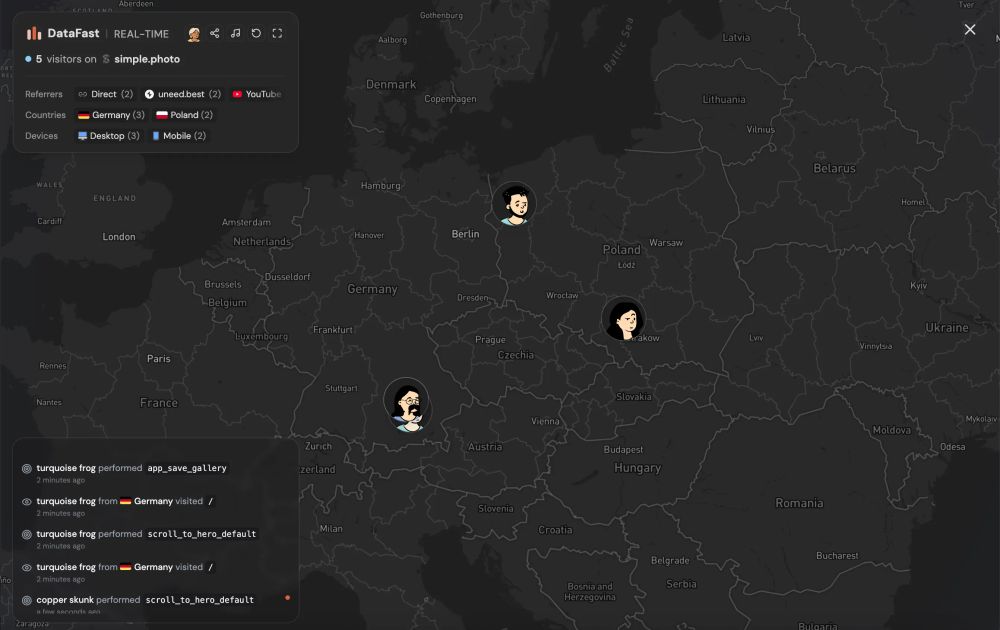Click the target icon beside turquoise frog scroll_to_hero_default
The image size is (1000, 630).
click(27, 534)
